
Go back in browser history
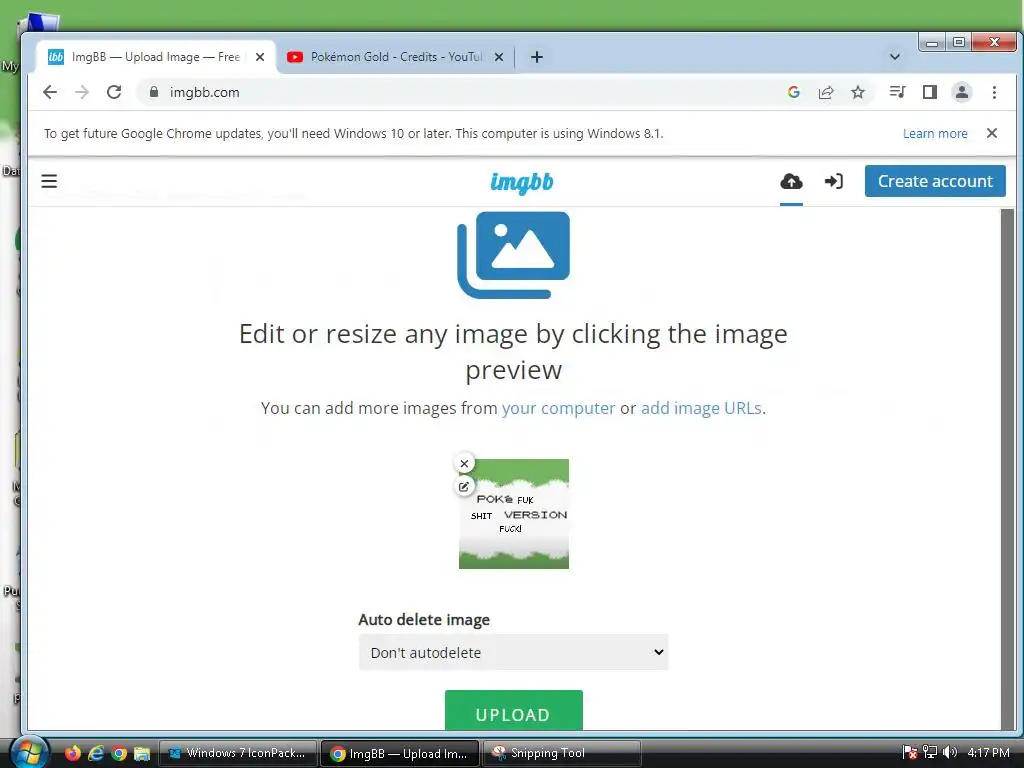(50, 92)
